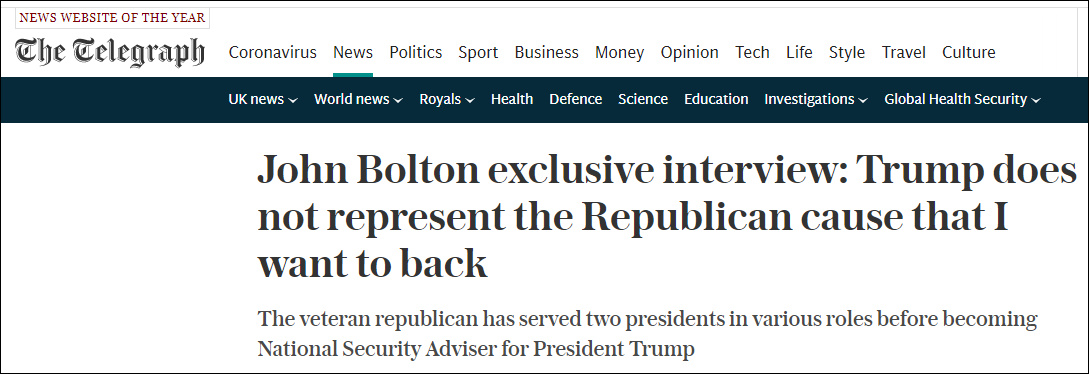Open the Coronavirus section
Viewport: 1089px width, 374px height.
pos(273,52)
